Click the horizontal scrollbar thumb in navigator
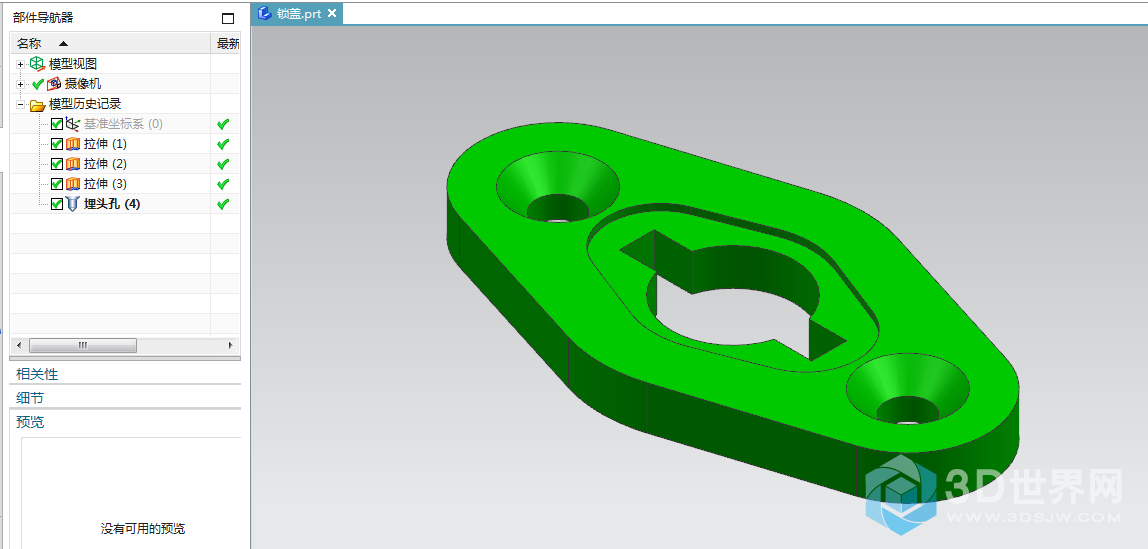 coord(83,346)
